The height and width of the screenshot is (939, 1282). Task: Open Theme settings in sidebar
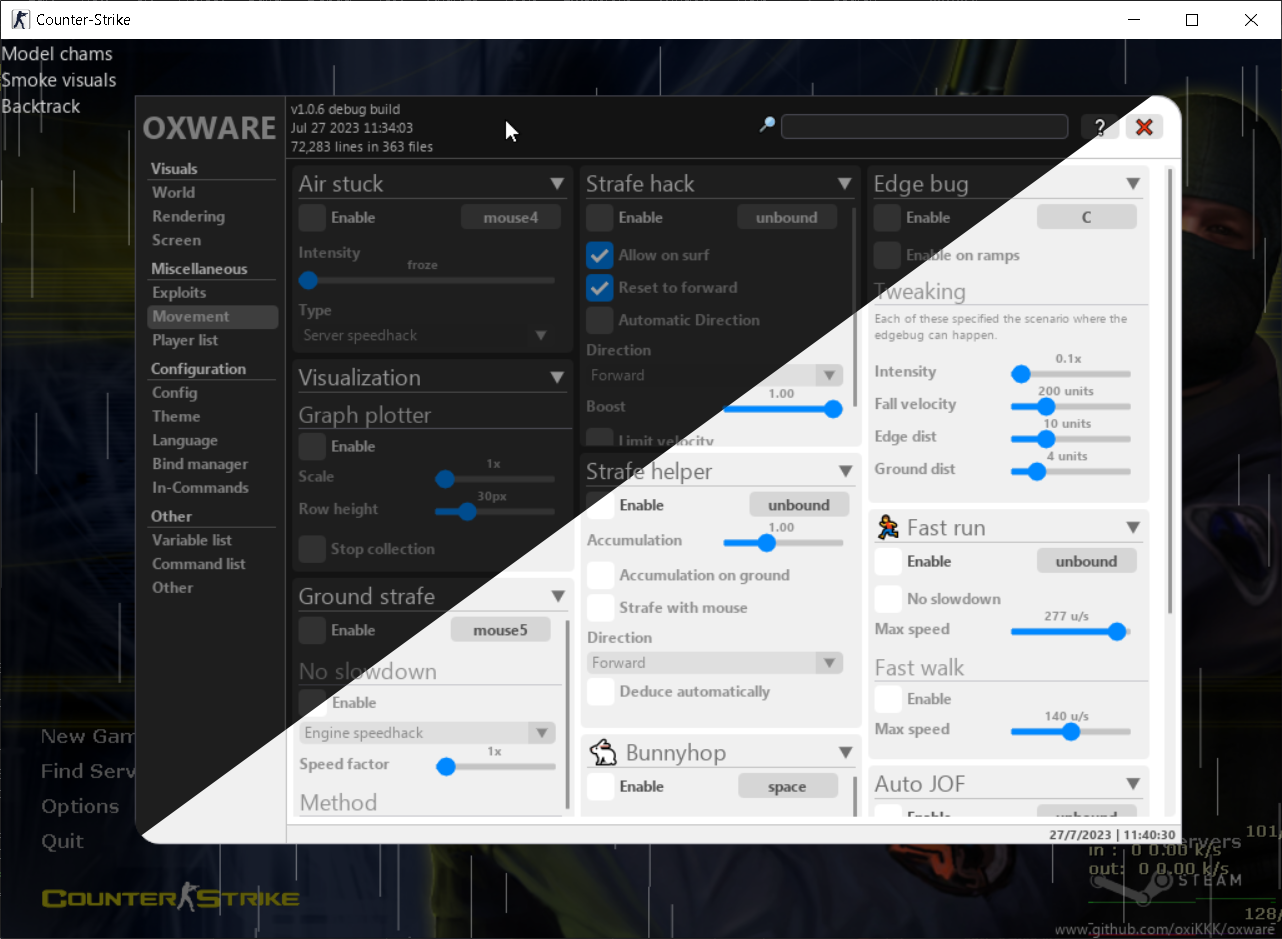[x=176, y=417]
